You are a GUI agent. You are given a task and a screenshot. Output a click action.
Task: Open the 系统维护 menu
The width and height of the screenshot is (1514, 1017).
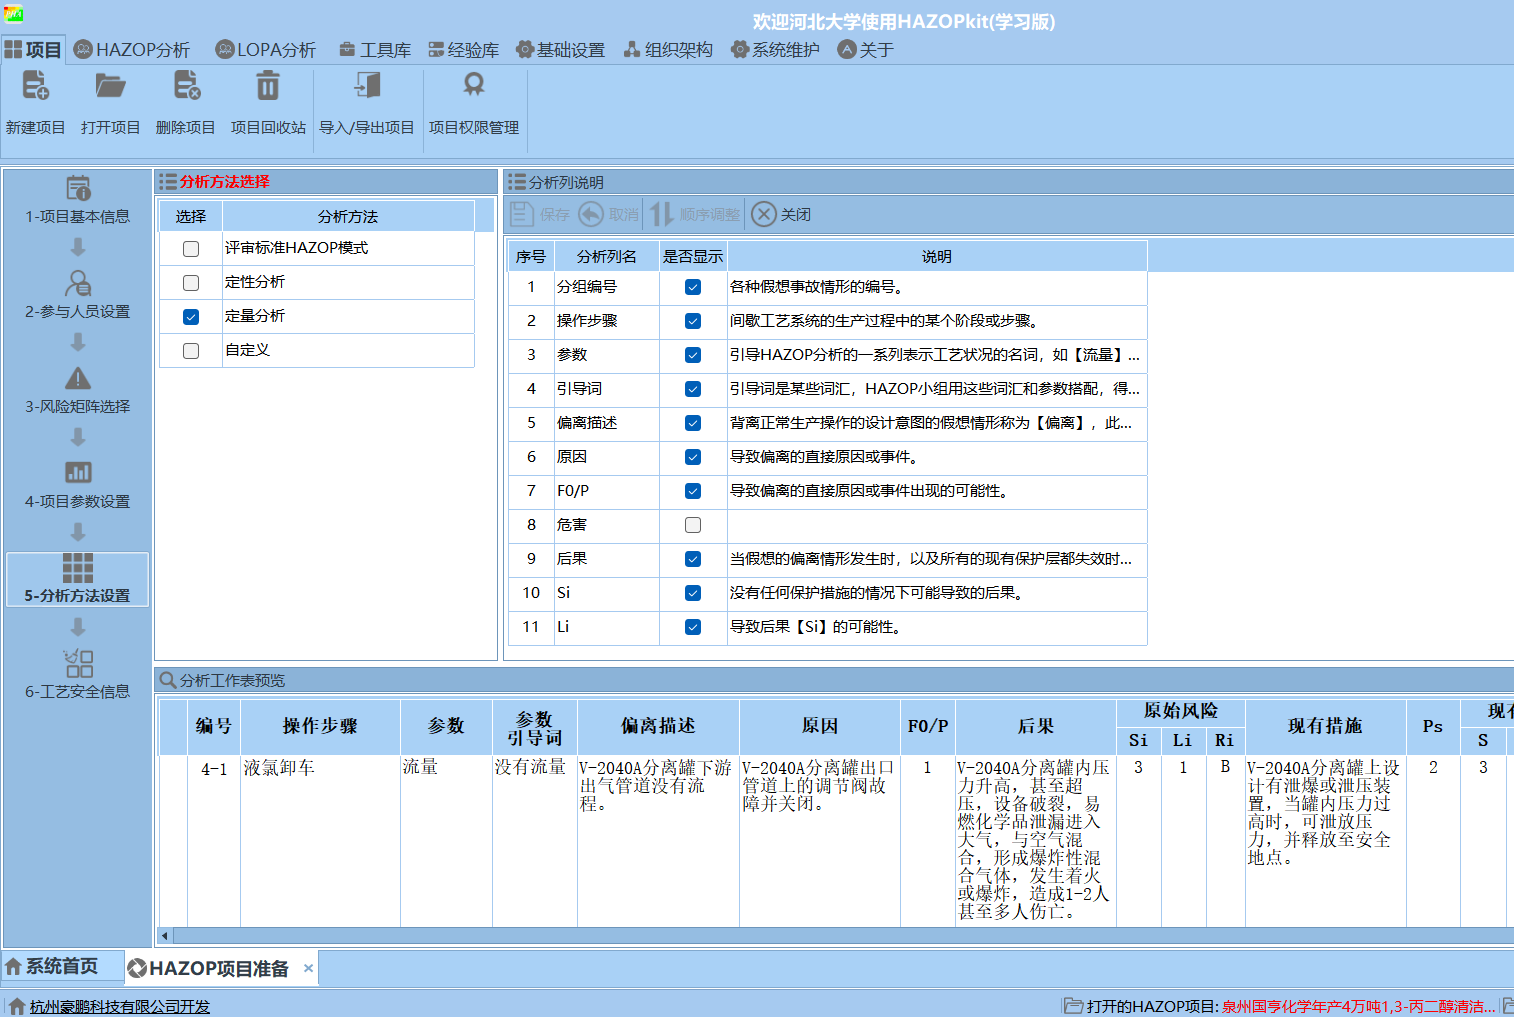(x=775, y=49)
